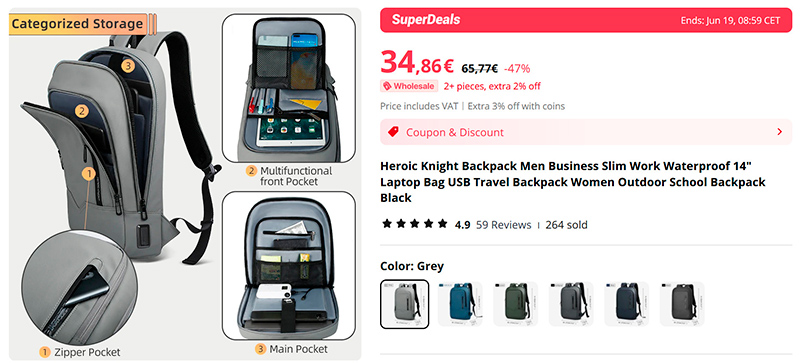Select the Grey backpack color swatch
Image resolution: width=800 pixels, height=363 pixels.
click(405, 304)
